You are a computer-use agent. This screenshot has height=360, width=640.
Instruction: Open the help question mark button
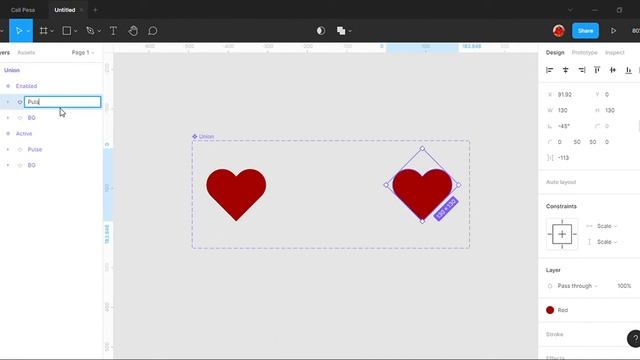click(x=634, y=339)
